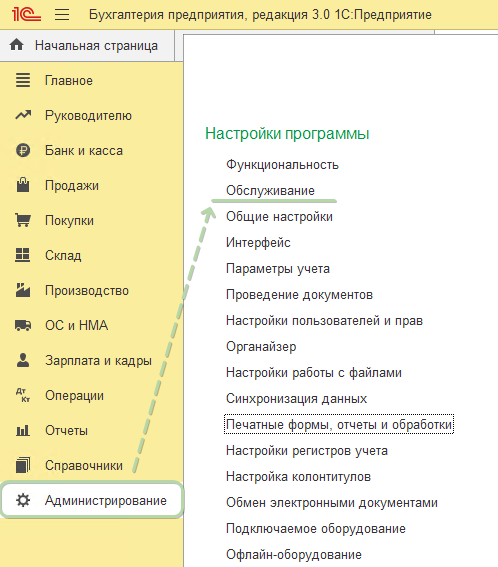The width and height of the screenshot is (498, 567).
Task: Click the Главное list icon
Action: [x=23, y=80]
